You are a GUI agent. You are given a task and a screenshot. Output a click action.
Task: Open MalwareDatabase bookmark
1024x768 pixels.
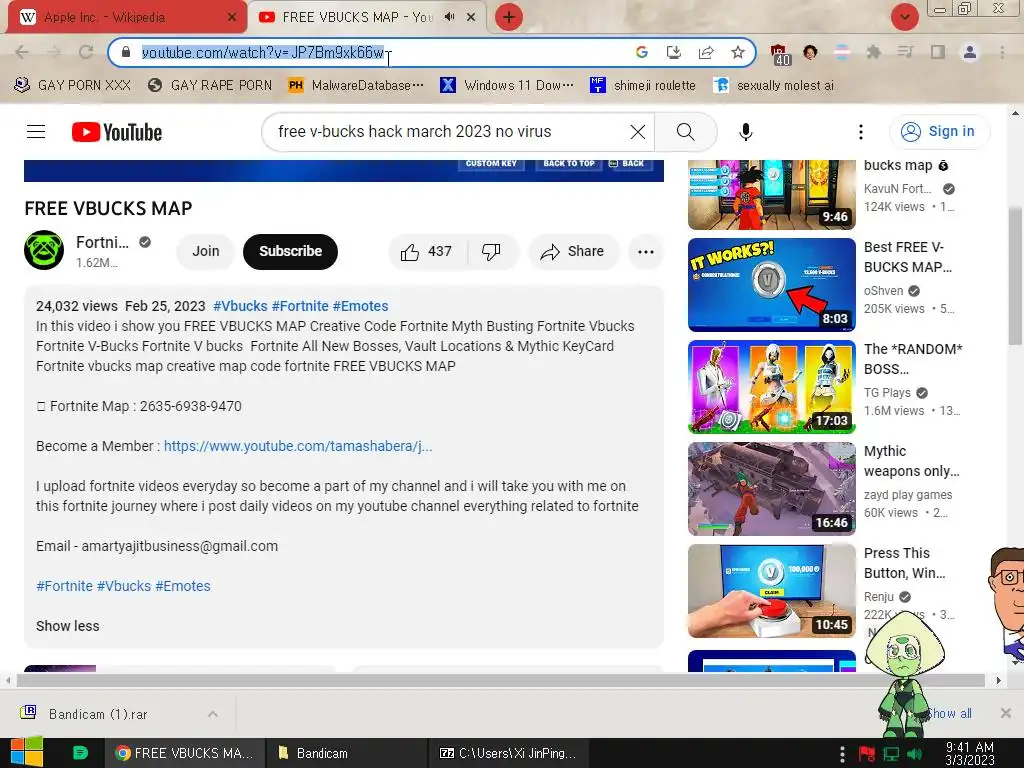pyautogui.click(x=356, y=86)
